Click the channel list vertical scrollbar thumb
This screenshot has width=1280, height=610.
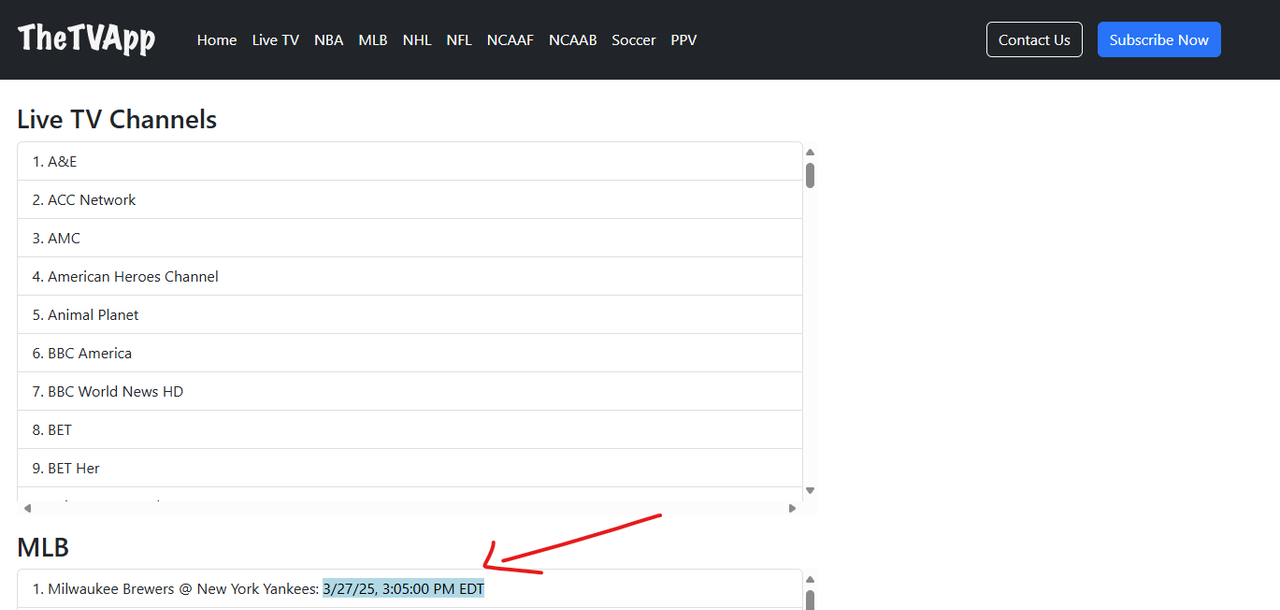(810, 175)
